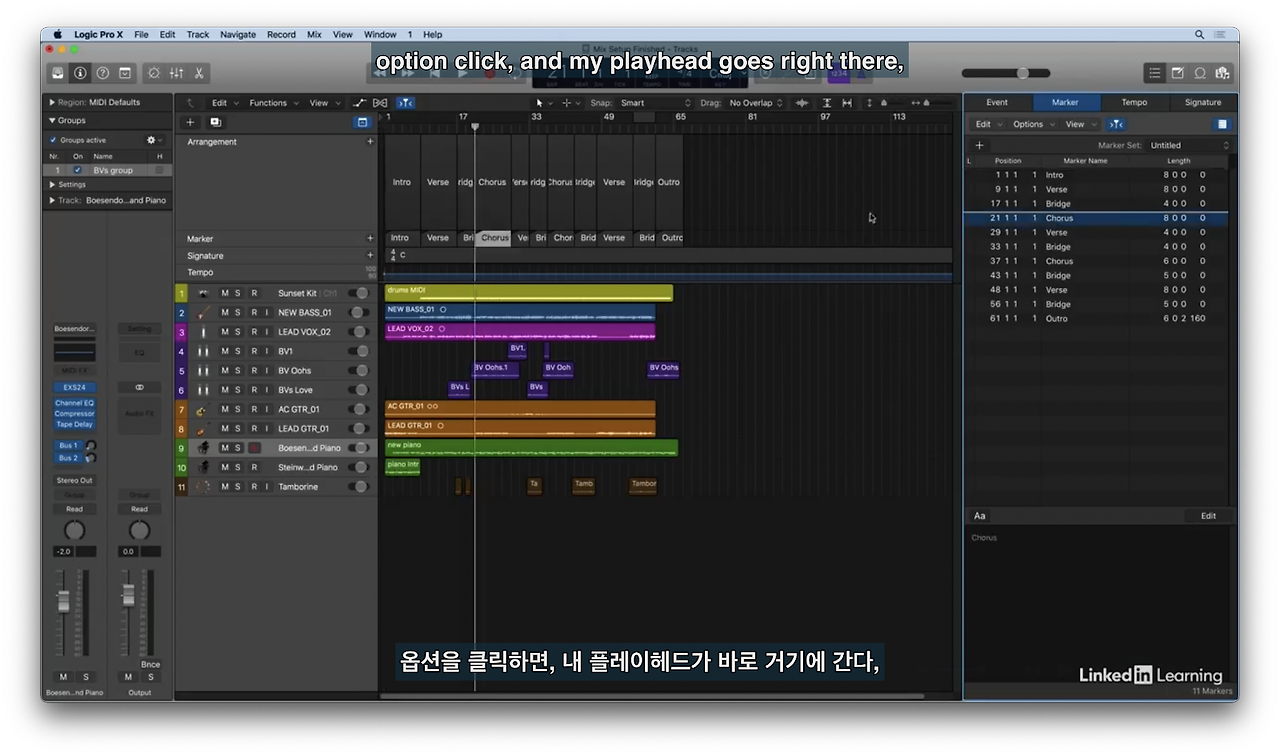Open the File menu

coord(141,34)
